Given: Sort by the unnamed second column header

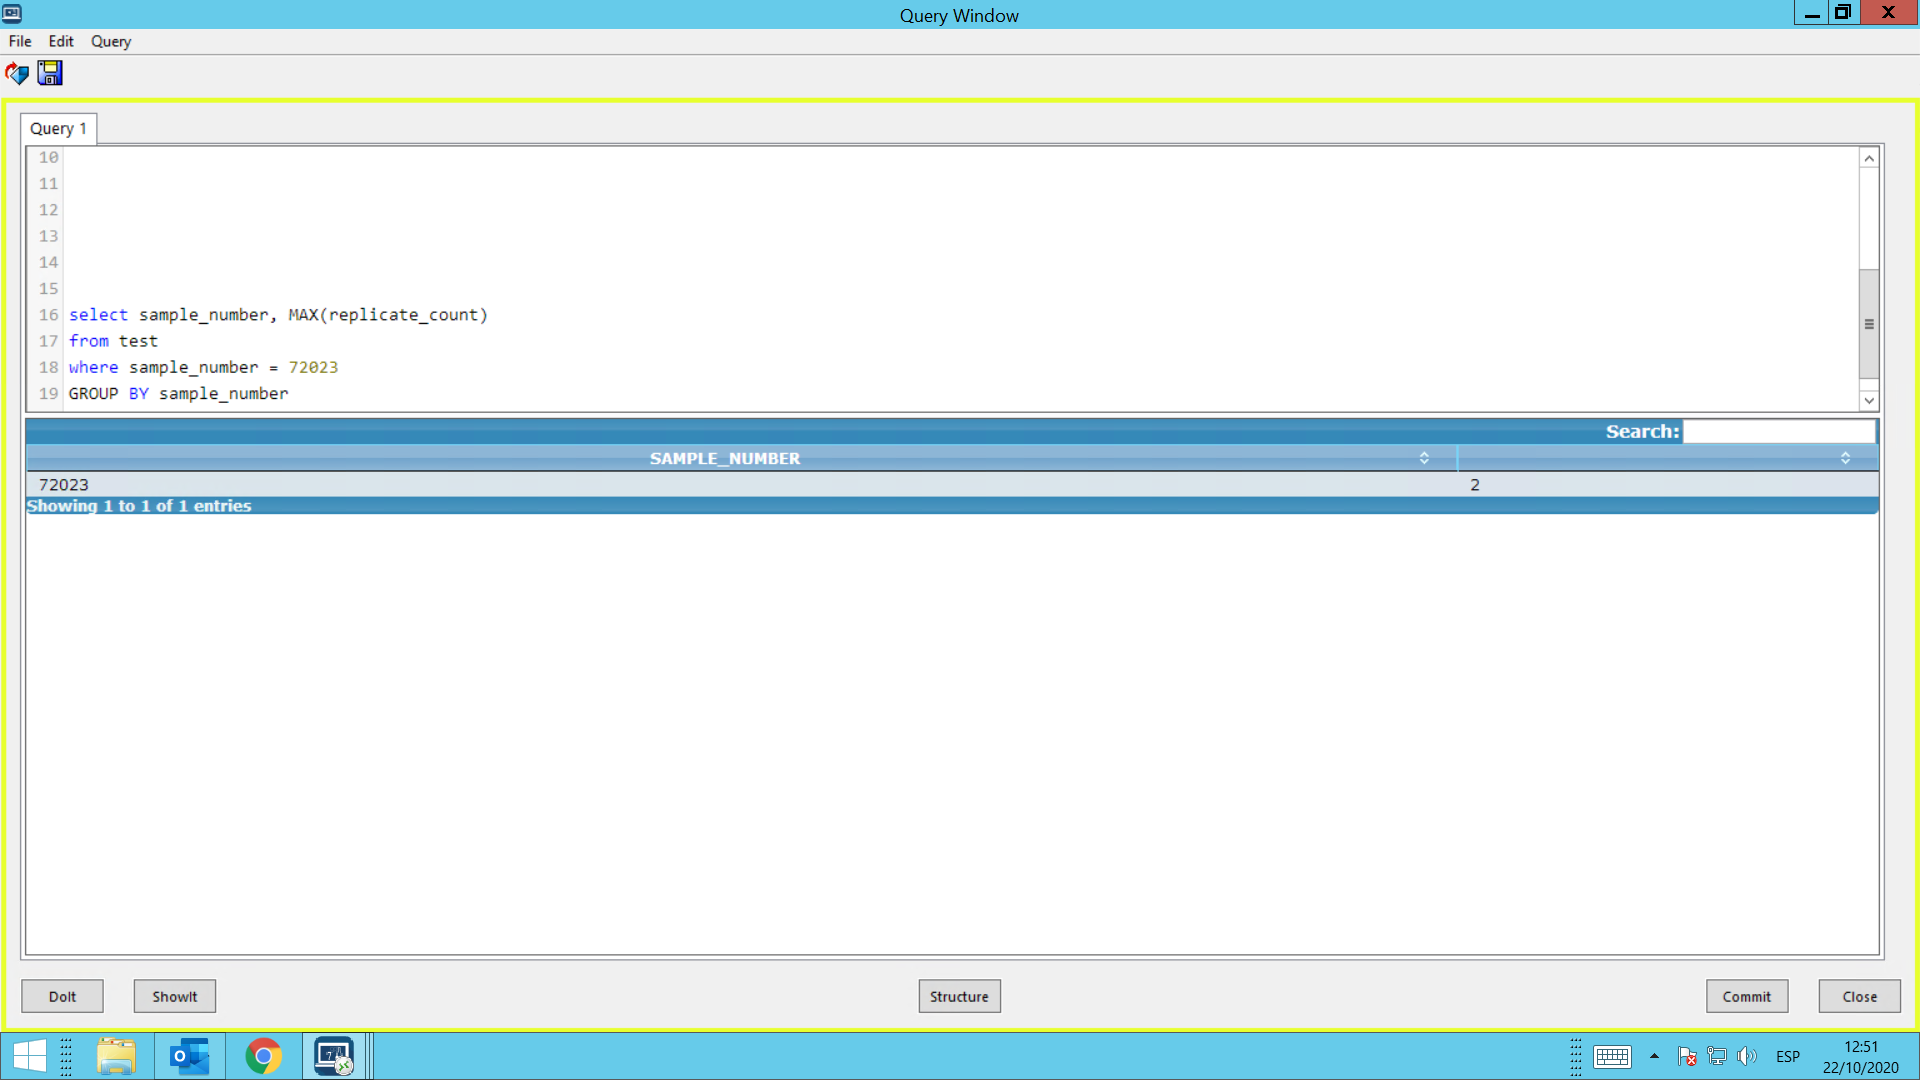Looking at the screenshot, I should point(1667,458).
